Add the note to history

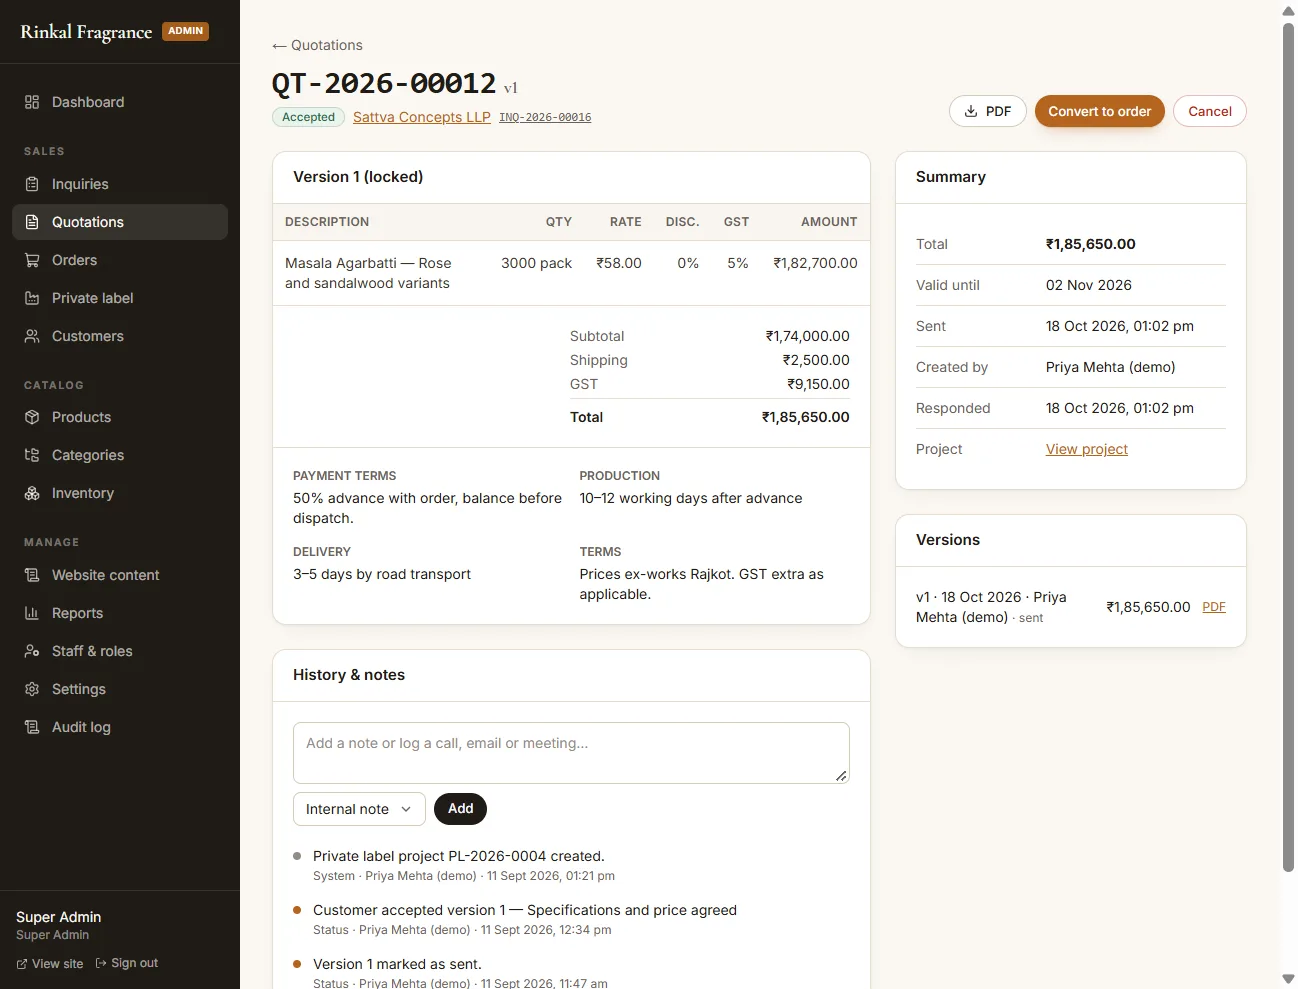(460, 809)
